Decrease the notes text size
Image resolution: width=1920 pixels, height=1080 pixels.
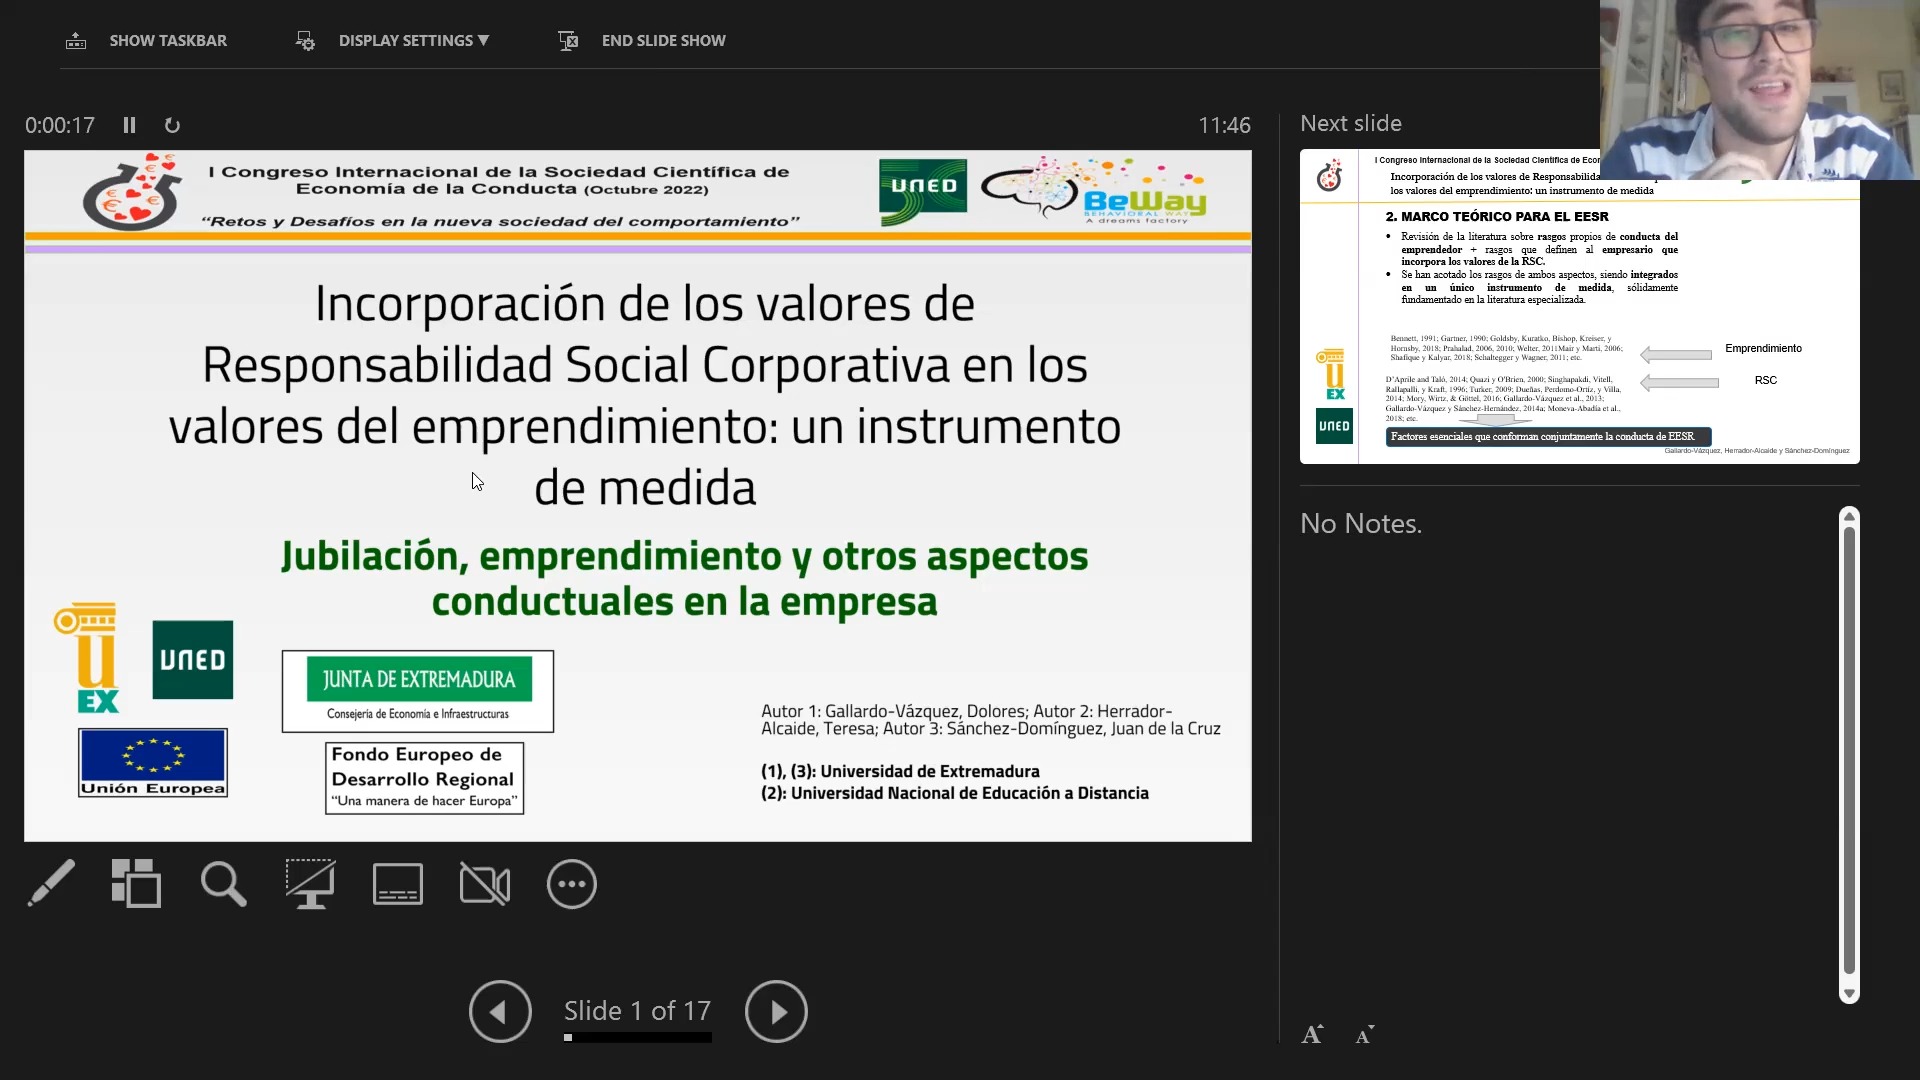point(1364,1035)
